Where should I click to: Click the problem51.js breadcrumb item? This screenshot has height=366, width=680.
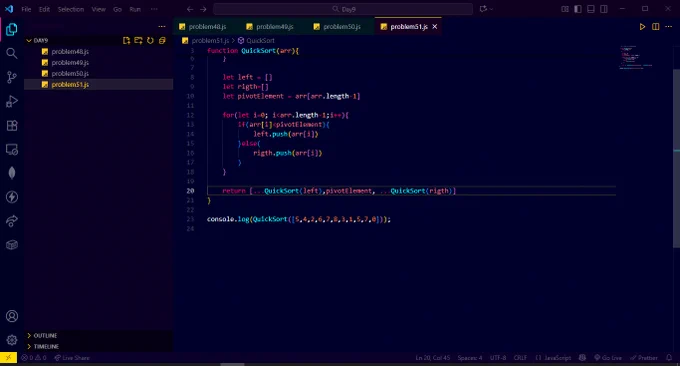click(x=206, y=40)
